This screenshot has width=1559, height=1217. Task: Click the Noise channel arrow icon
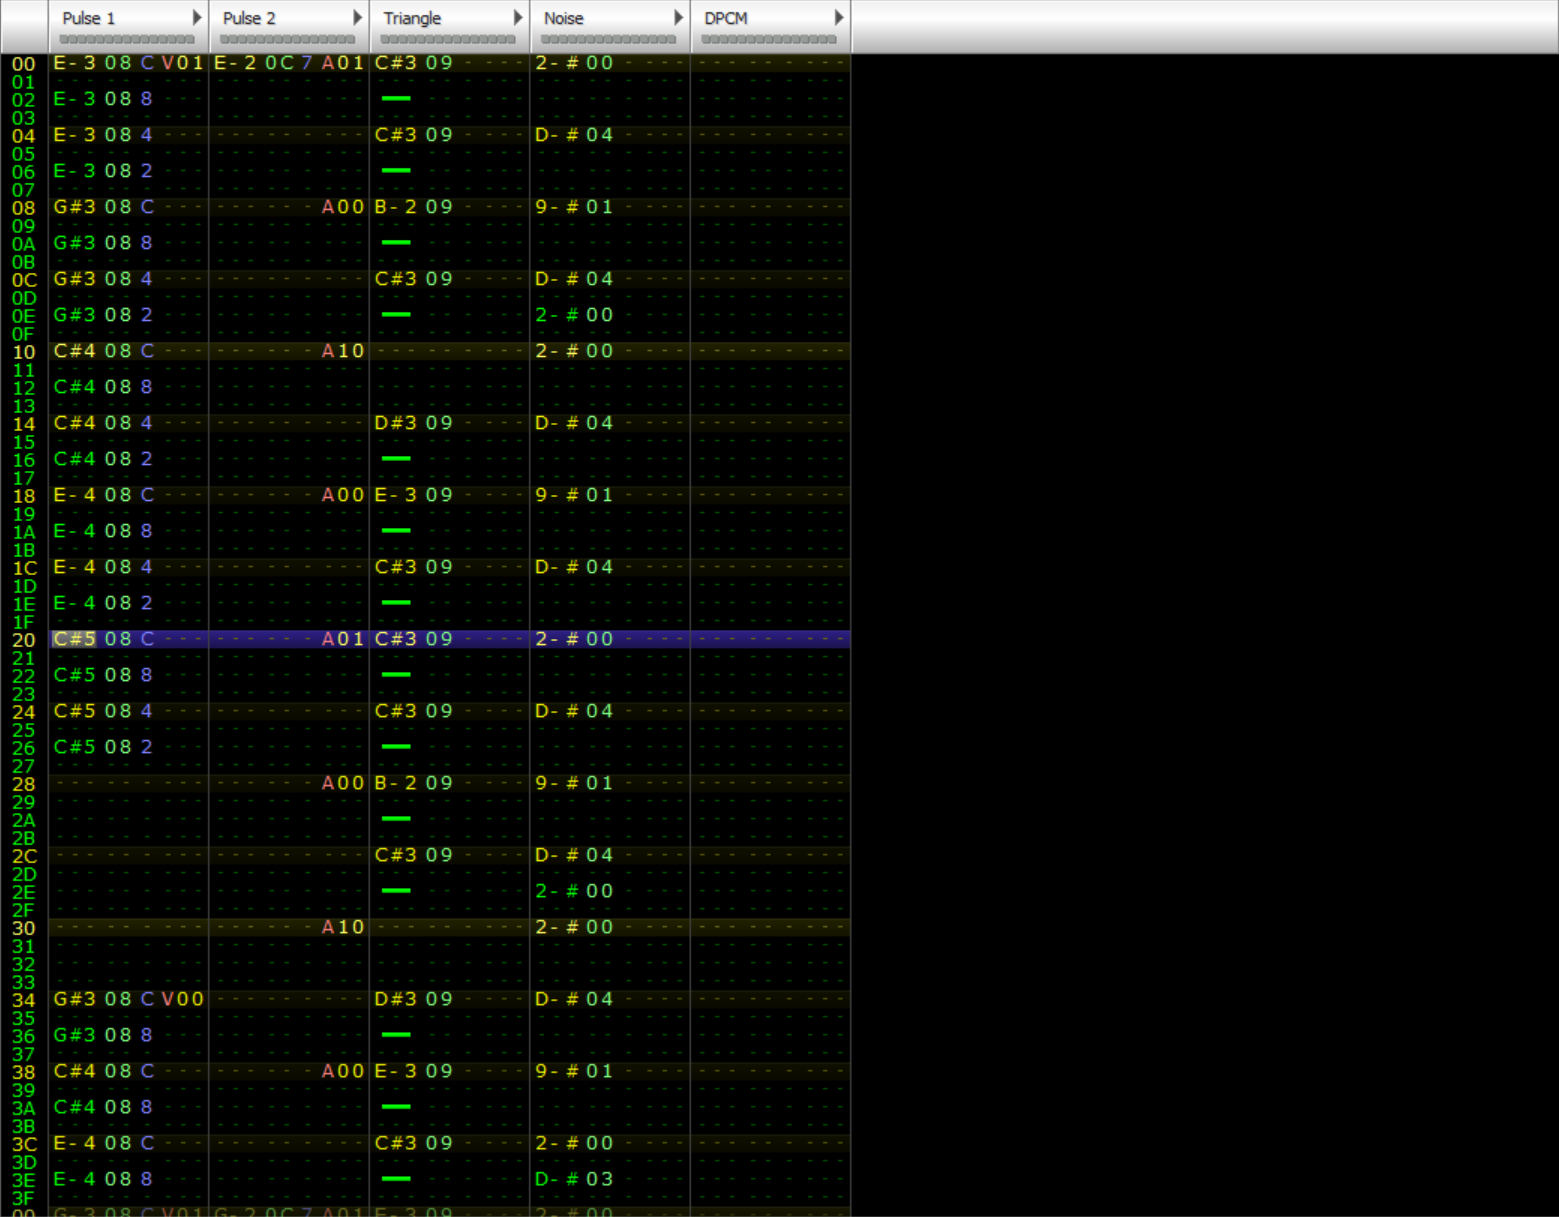coord(679,17)
